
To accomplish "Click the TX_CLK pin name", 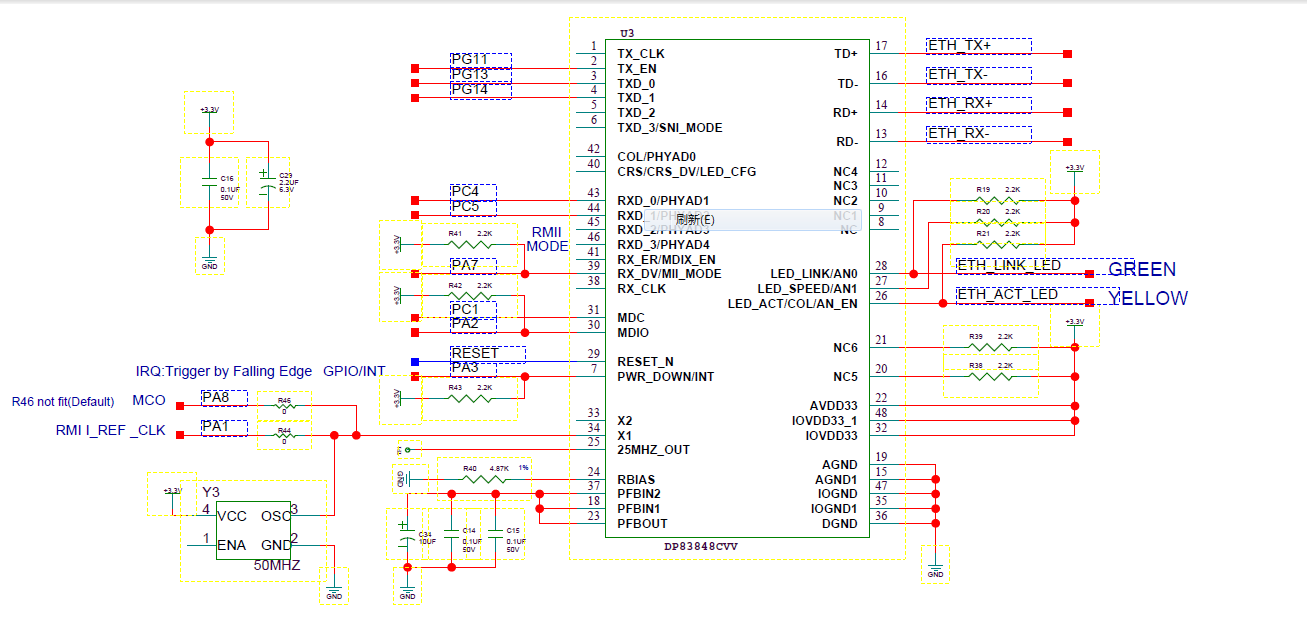I will click(641, 54).
